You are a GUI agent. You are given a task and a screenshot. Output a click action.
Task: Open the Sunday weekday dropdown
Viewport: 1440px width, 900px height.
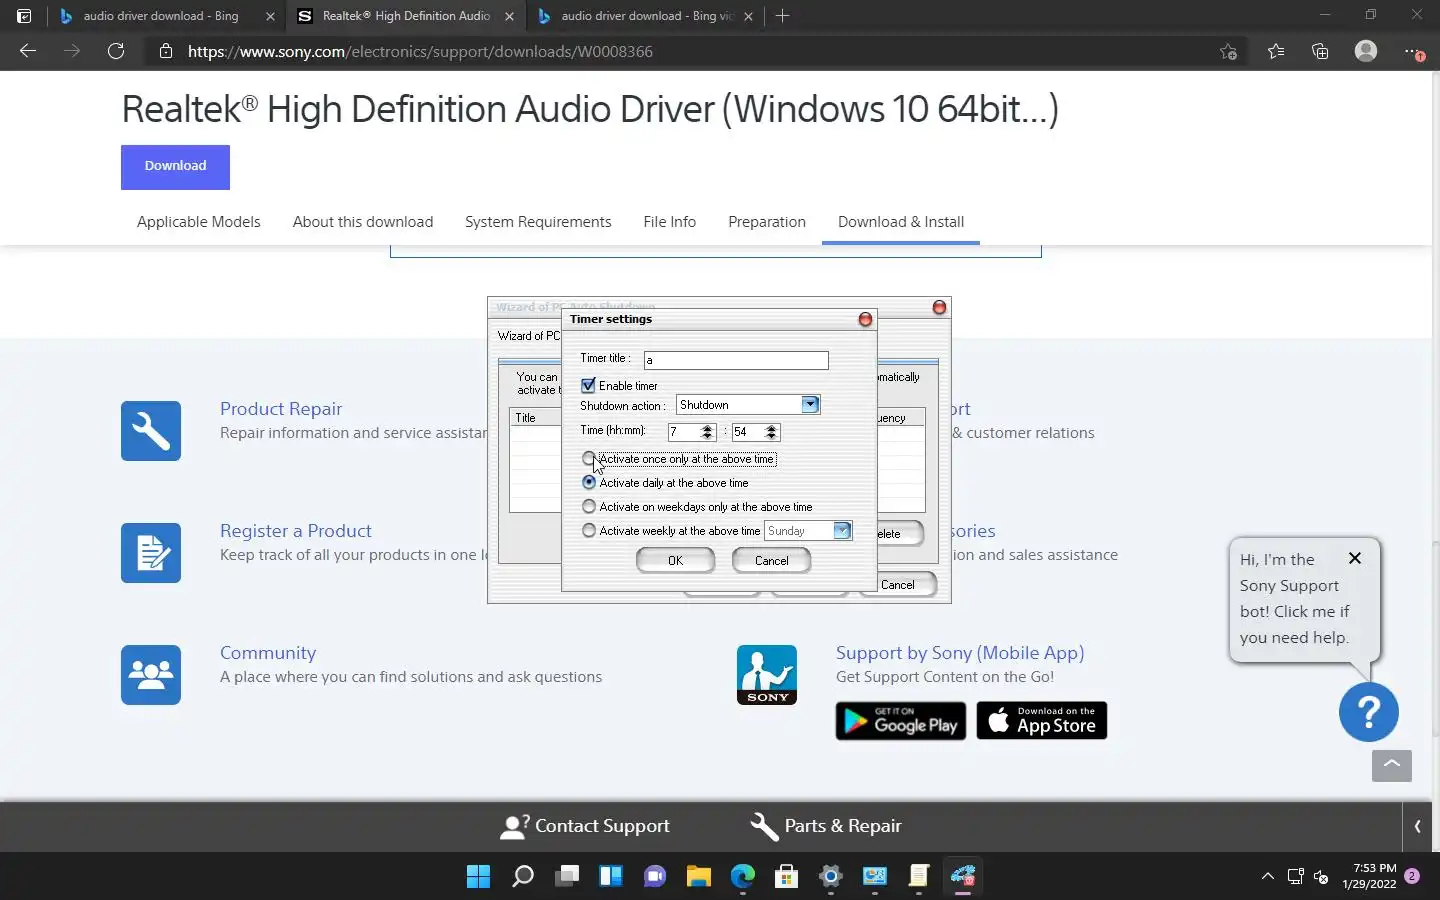pos(842,531)
